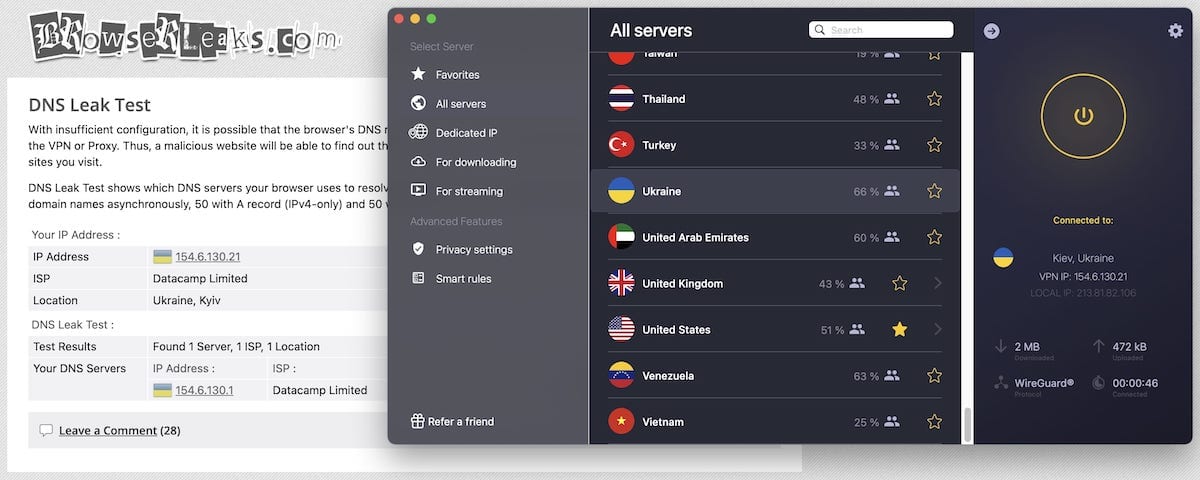This screenshot has height=480, width=1200.
Task: Click the upload arrow icon beside 472 kB
Action: click(x=1098, y=346)
